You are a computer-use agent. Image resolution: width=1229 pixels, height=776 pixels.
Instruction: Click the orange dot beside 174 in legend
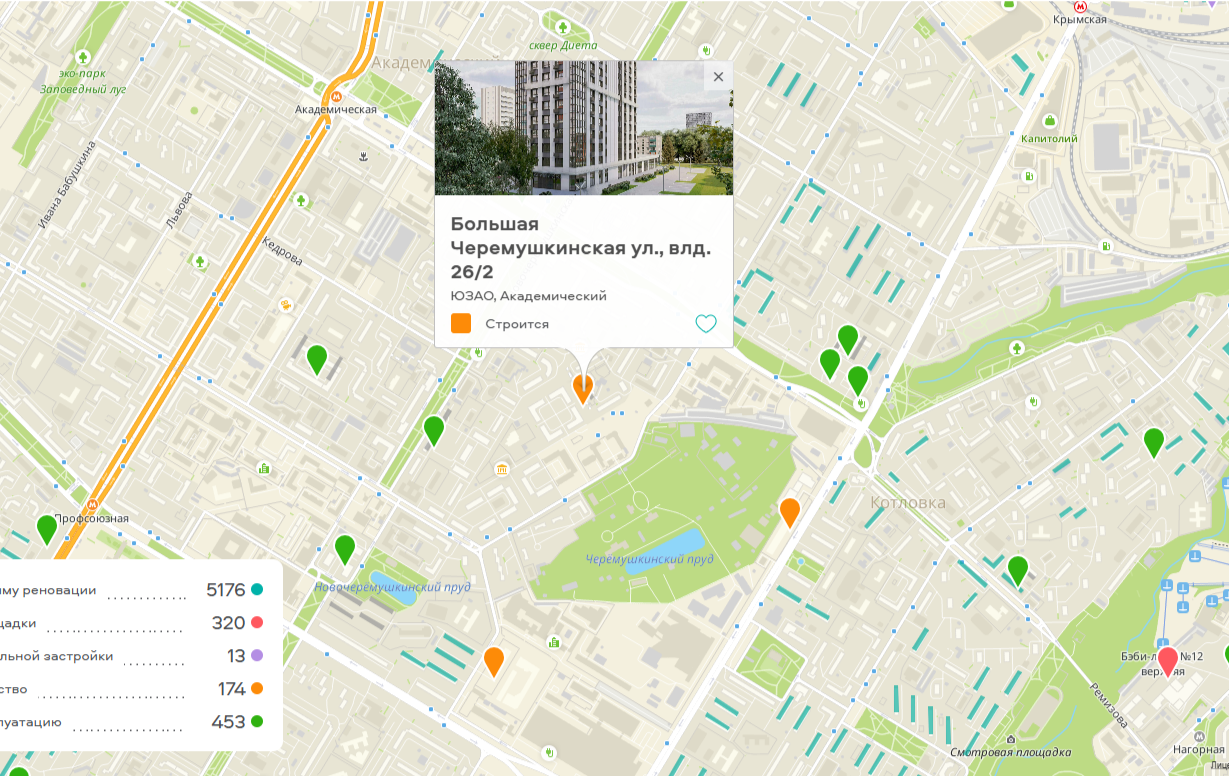[257, 689]
